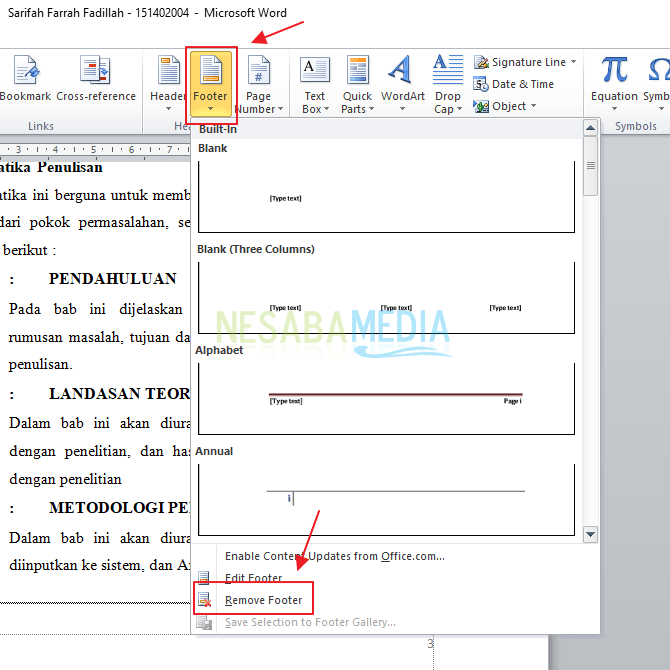Click the footer gallery scroll up arrow
Viewport: 670px width, 670px height.
click(x=590, y=127)
